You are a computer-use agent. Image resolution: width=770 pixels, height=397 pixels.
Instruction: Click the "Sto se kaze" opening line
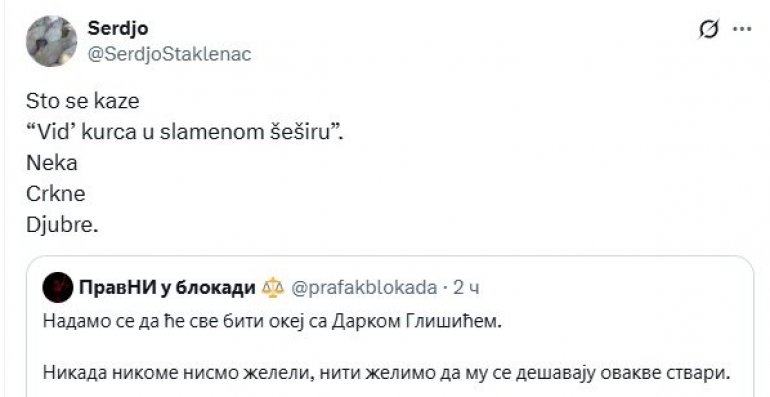coord(82,102)
